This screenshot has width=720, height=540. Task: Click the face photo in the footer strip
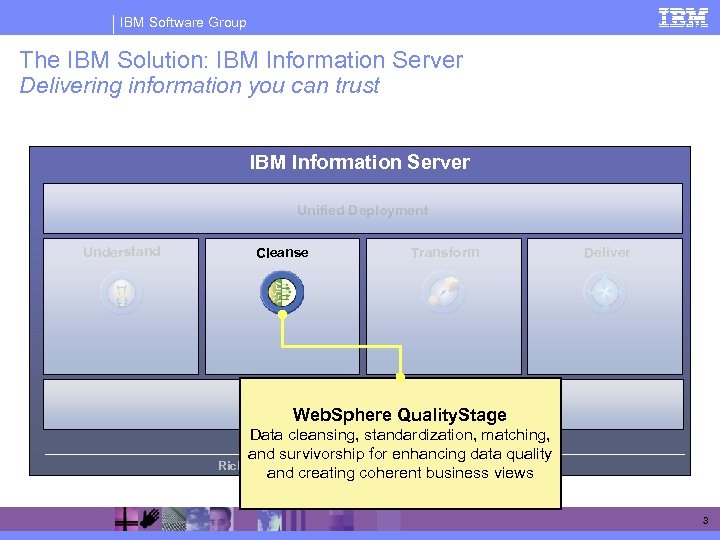click(220, 519)
